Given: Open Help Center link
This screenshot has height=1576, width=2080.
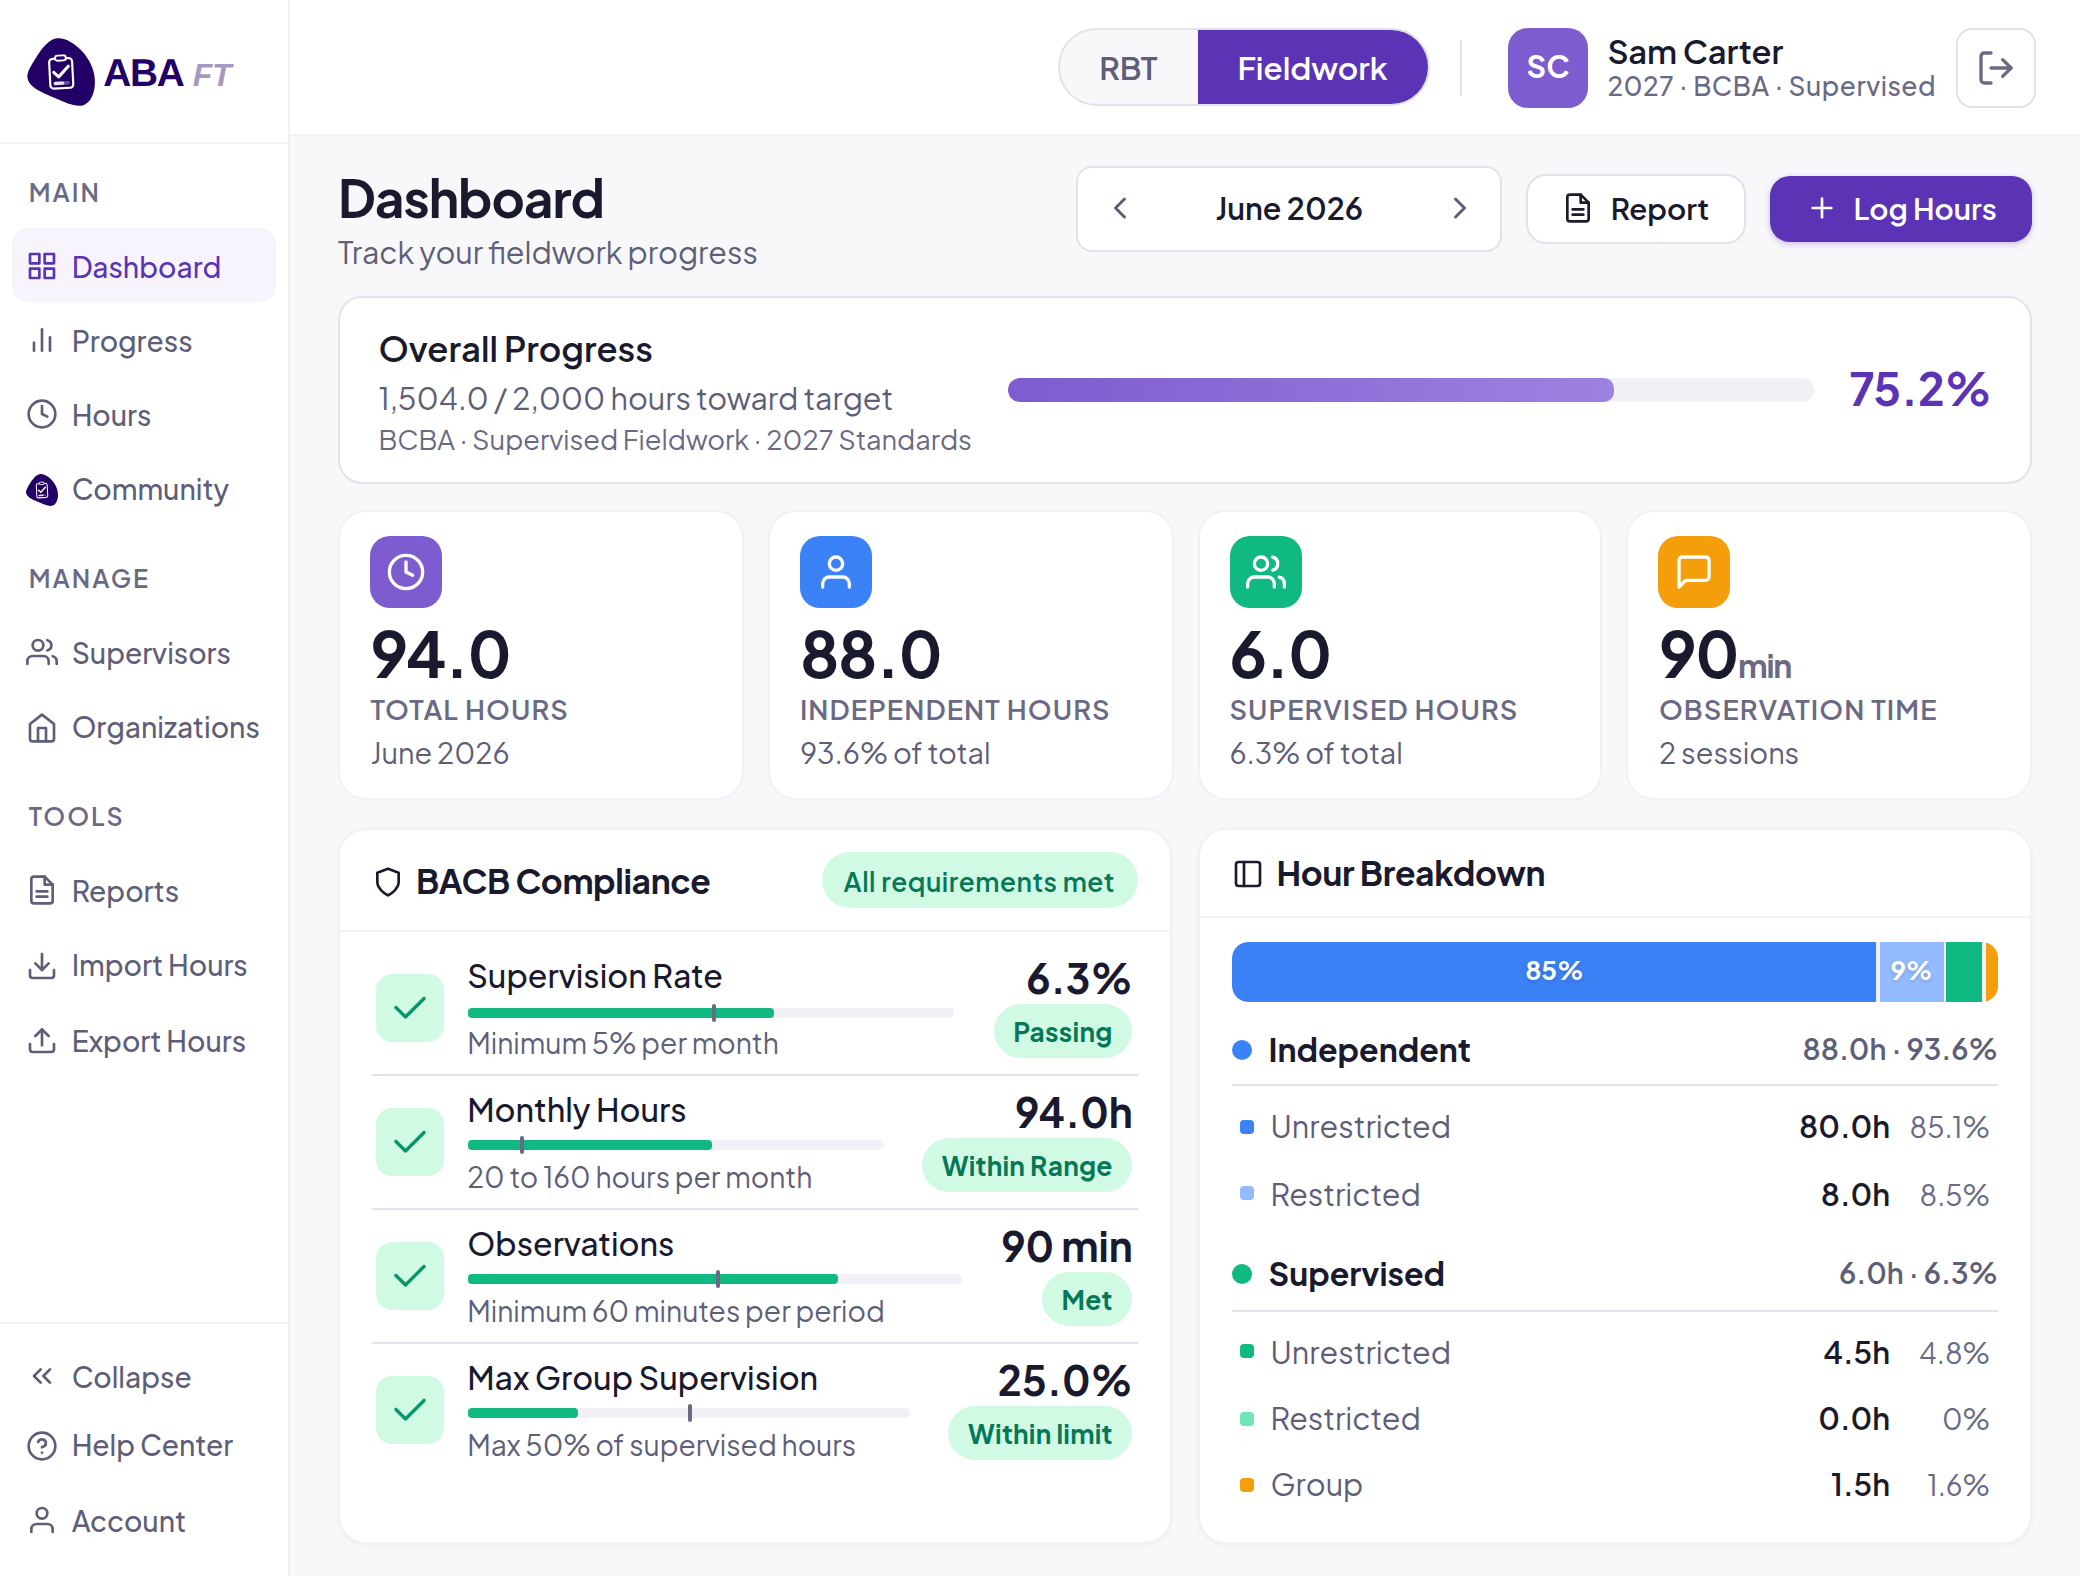Looking at the screenshot, I should (x=144, y=1446).
